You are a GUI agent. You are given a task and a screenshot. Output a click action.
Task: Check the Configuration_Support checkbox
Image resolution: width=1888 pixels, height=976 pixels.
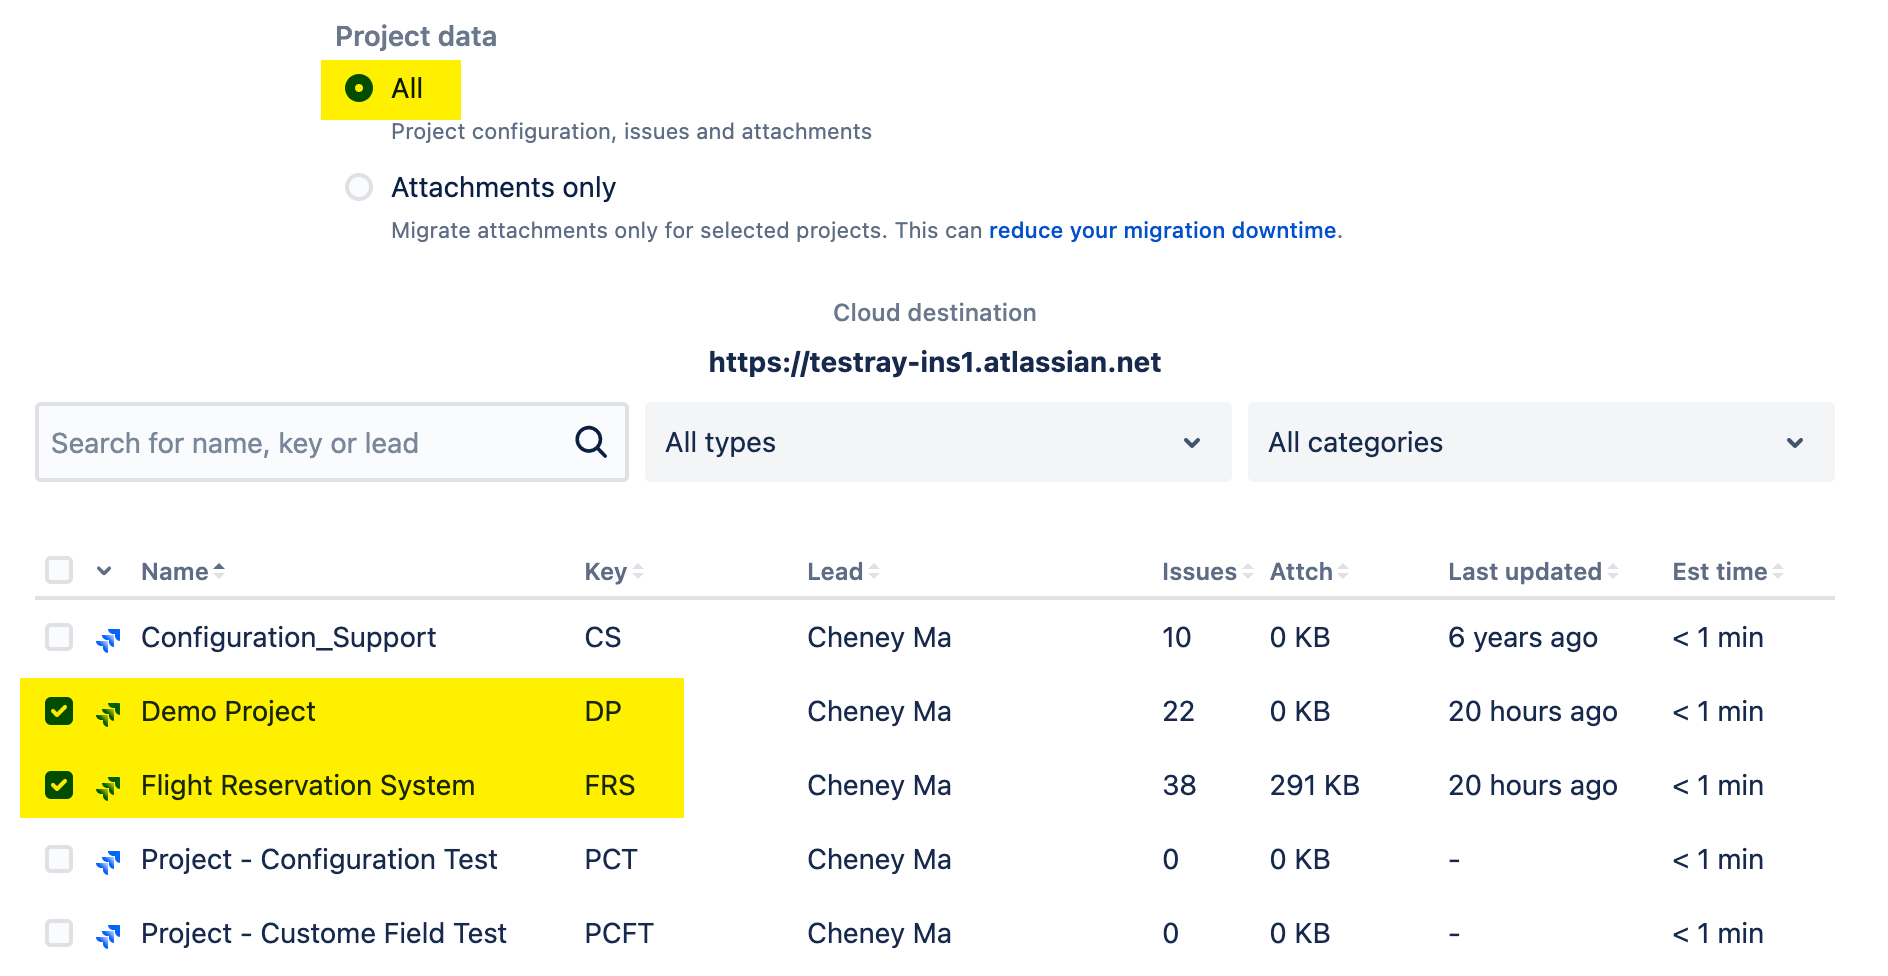point(59,637)
